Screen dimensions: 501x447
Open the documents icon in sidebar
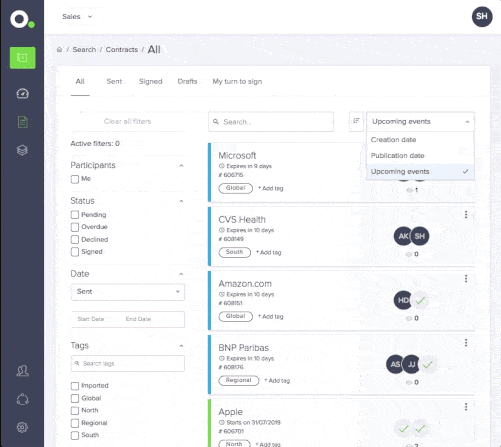click(x=22, y=122)
